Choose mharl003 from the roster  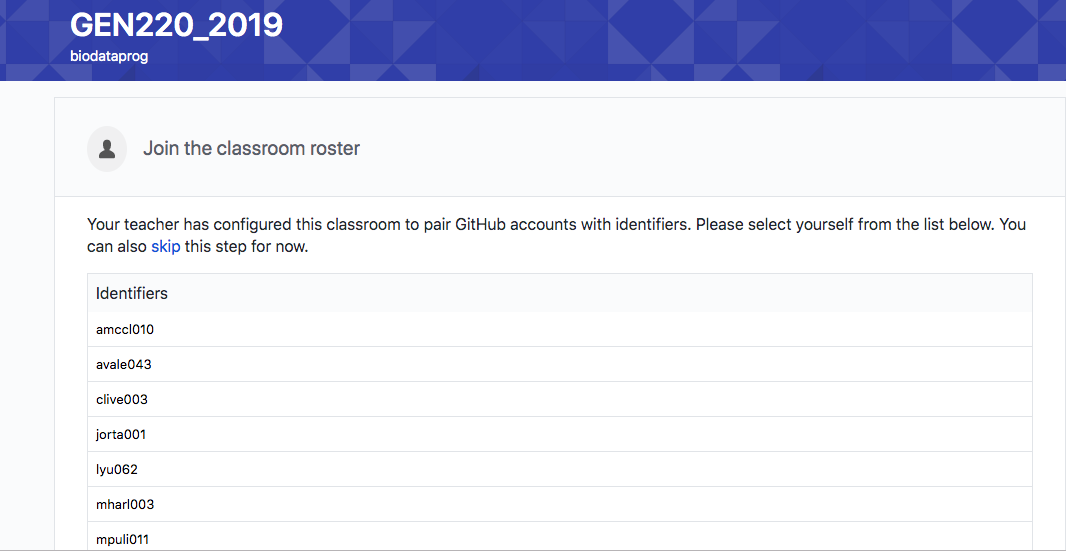point(125,504)
